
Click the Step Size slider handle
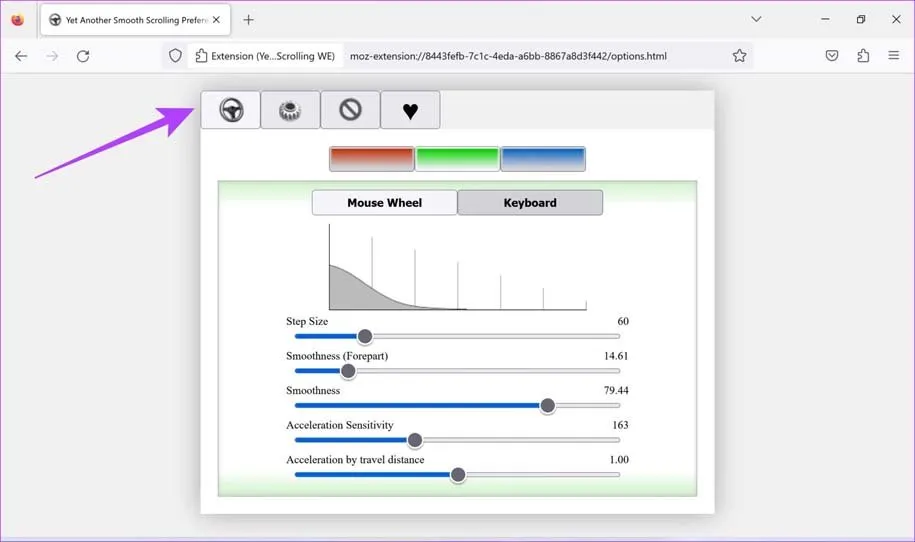click(365, 337)
